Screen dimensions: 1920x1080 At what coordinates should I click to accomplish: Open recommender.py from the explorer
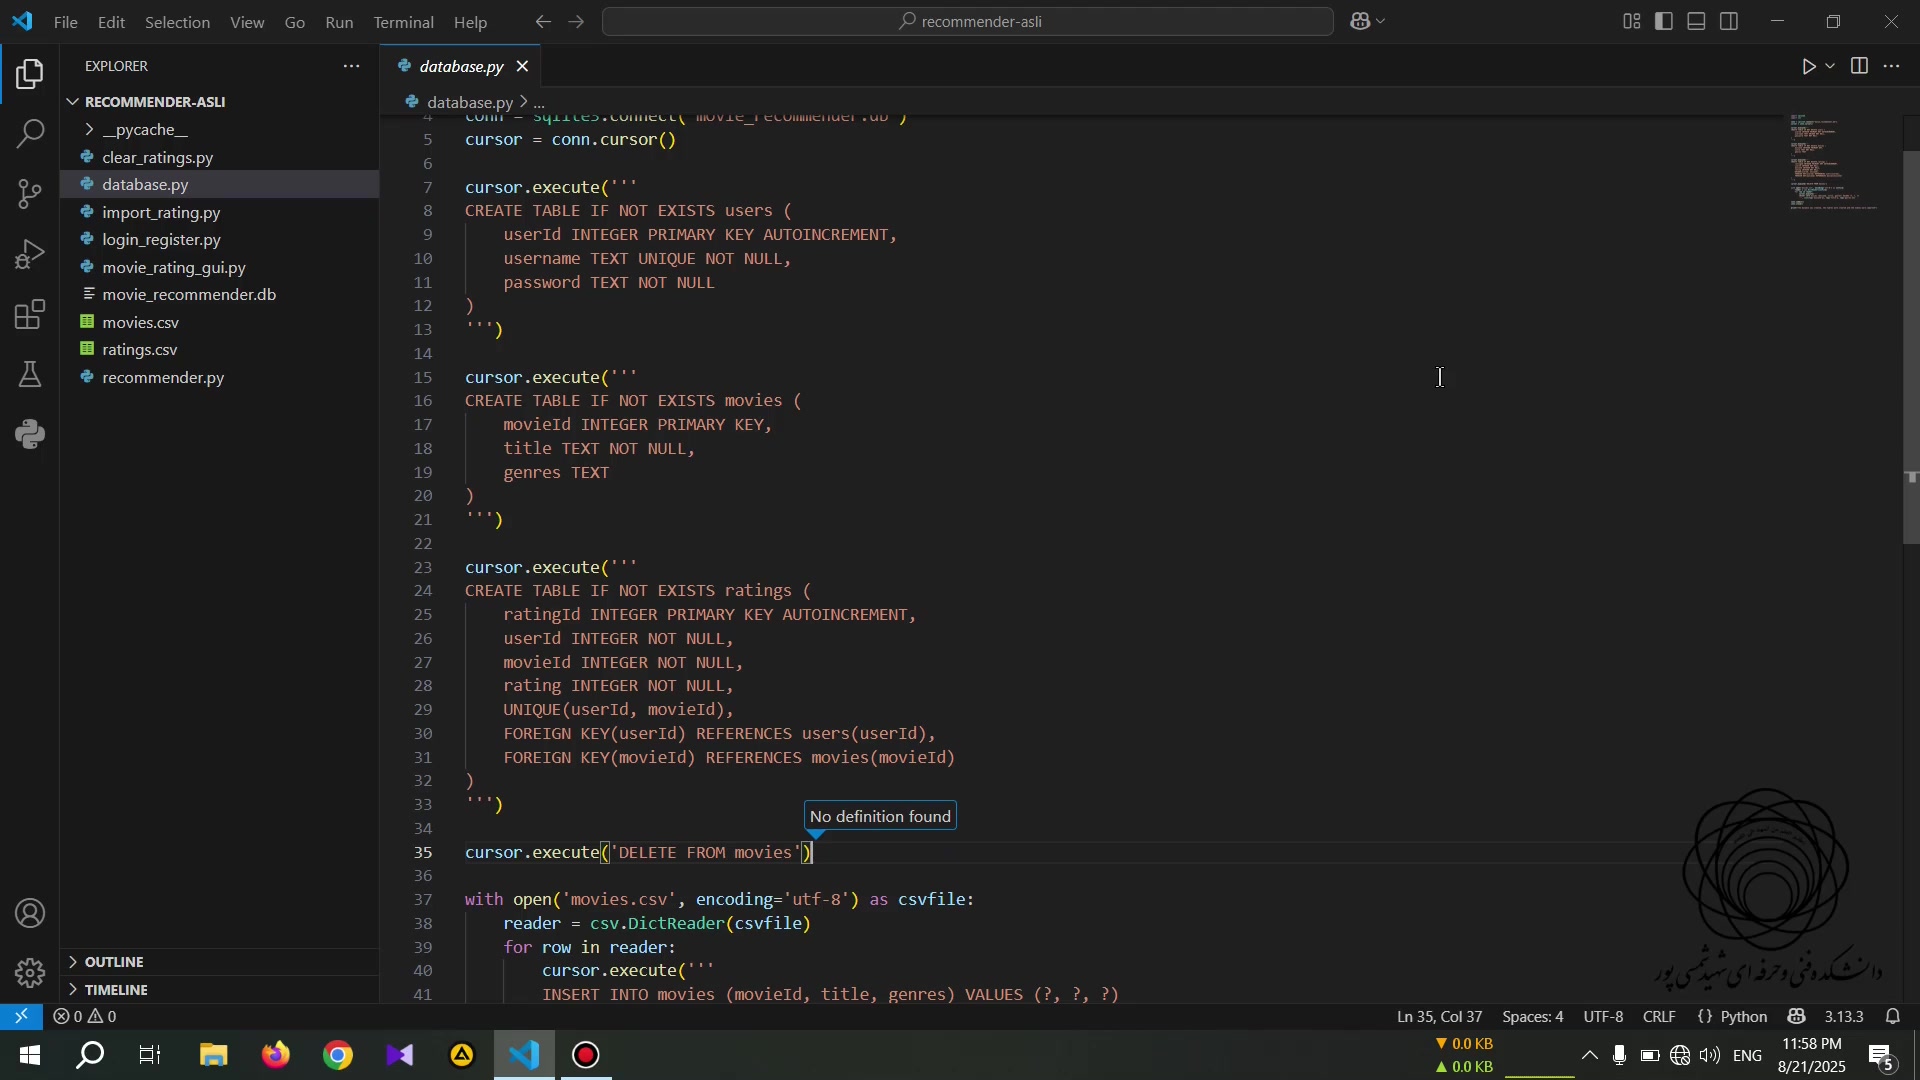point(163,378)
